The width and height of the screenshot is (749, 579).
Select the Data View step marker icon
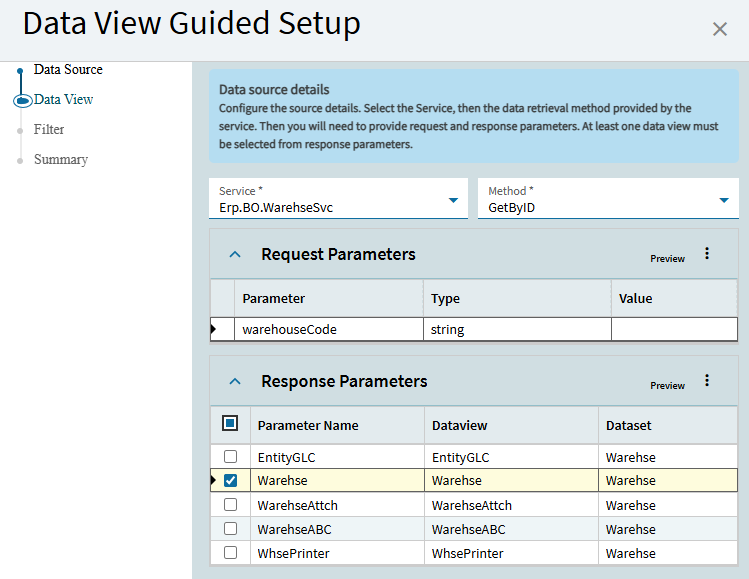click(21, 100)
